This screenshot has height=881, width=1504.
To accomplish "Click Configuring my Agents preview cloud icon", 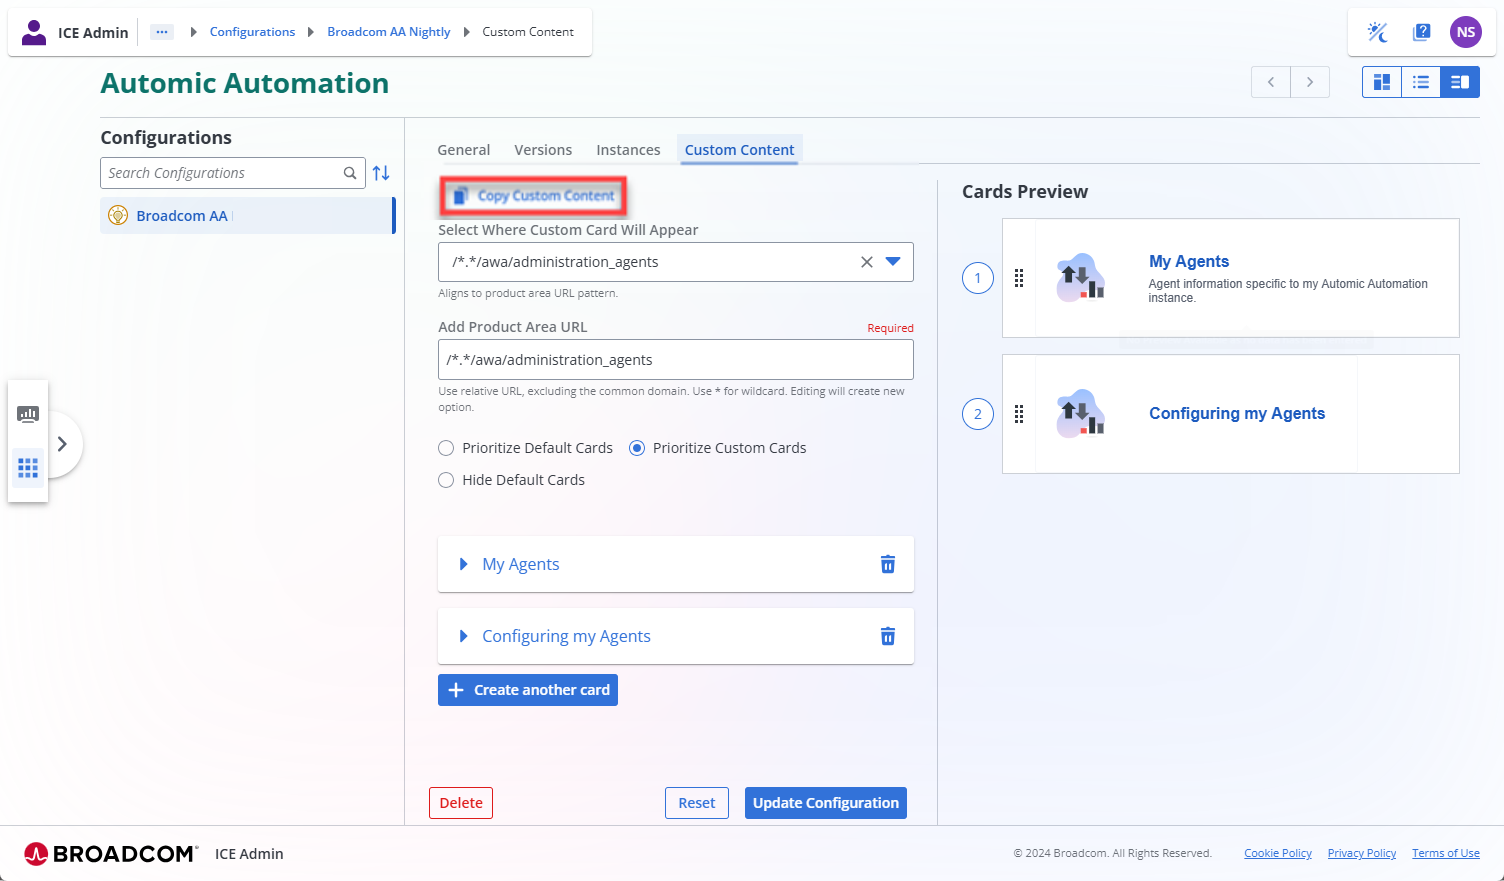I will 1081,413.
